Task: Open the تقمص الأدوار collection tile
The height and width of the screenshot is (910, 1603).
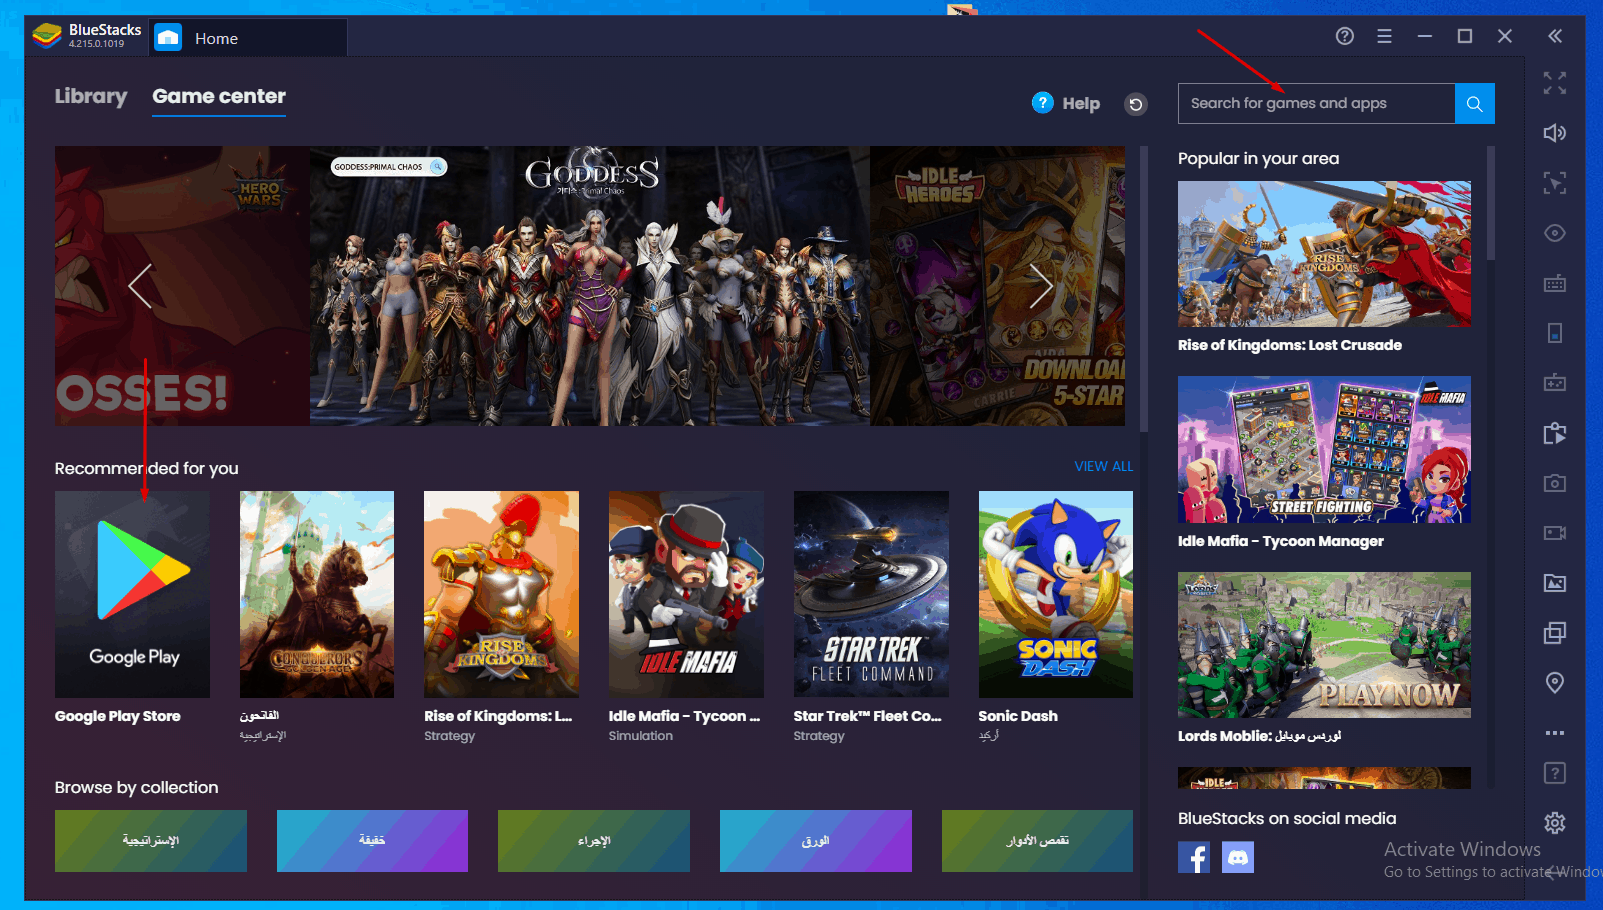Action: tap(1037, 841)
